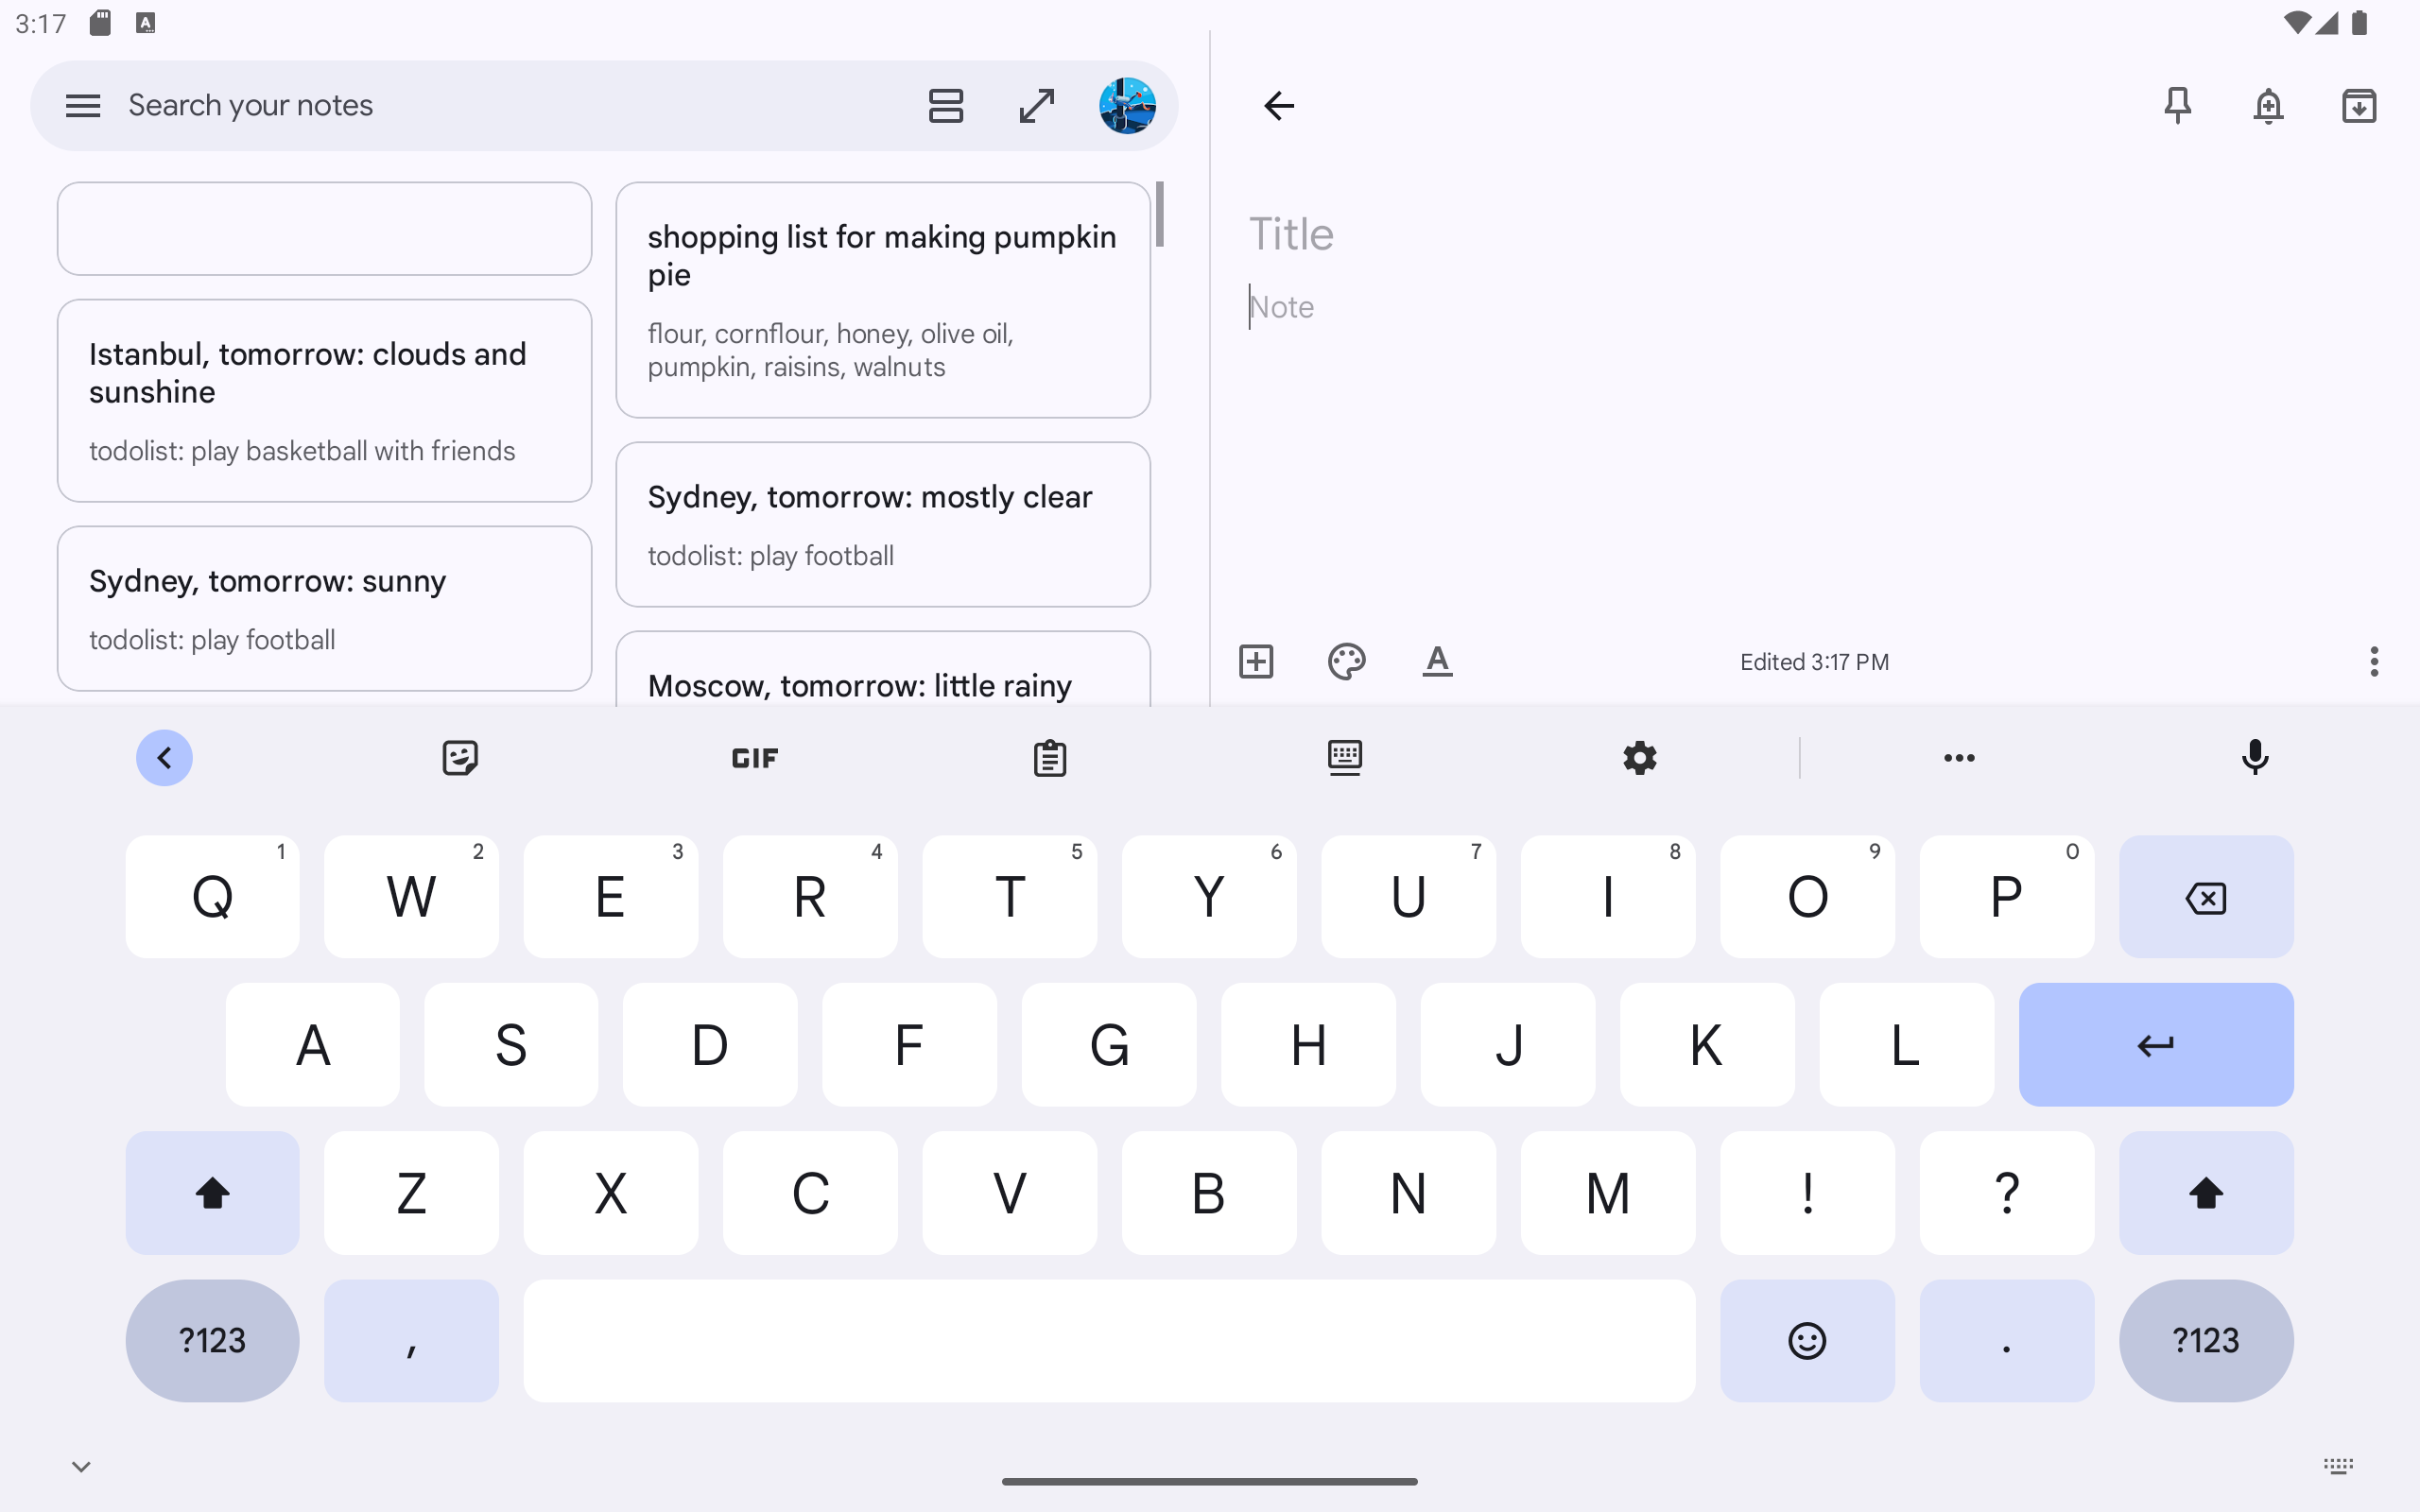2420x1512 pixels.
Task: Open text formatting options
Action: click(1437, 661)
